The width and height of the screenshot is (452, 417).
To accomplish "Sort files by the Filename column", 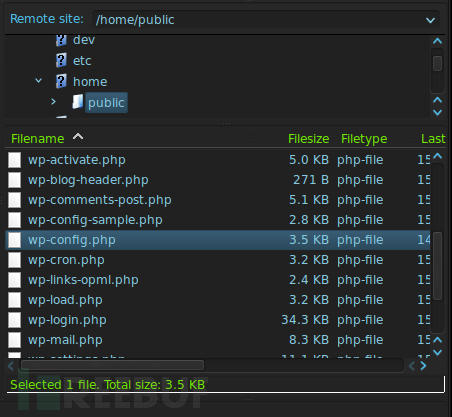I will (x=38, y=139).
